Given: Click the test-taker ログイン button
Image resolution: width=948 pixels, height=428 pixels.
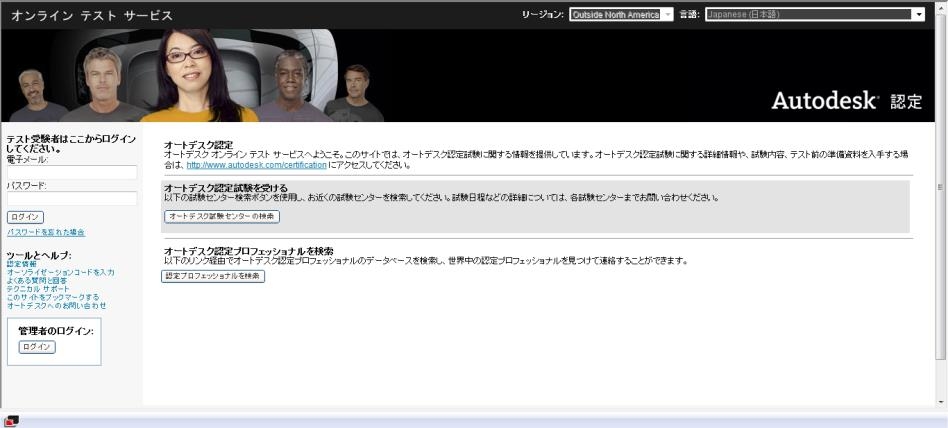Looking at the screenshot, I should pos(25,217).
